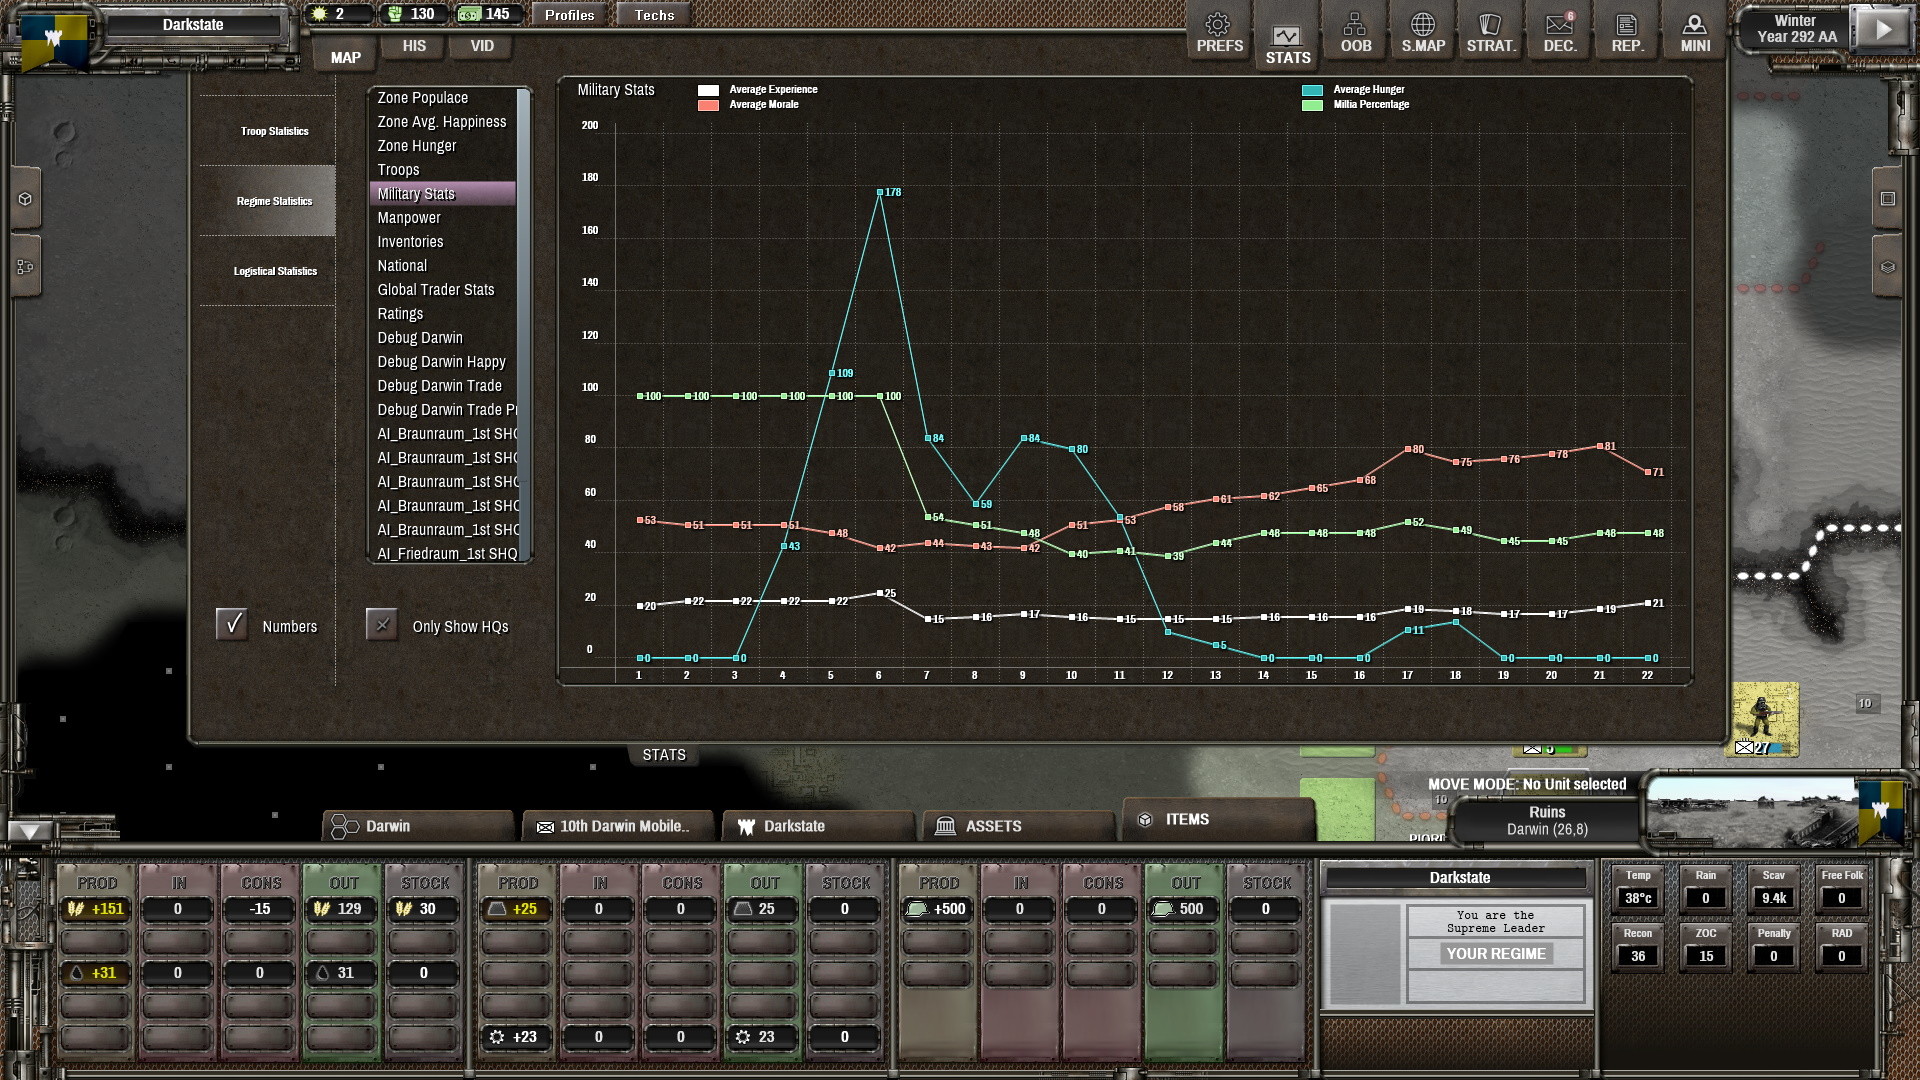Open the DEC decisions envelope
This screenshot has height=1080, width=1920.
click(1558, 30)
